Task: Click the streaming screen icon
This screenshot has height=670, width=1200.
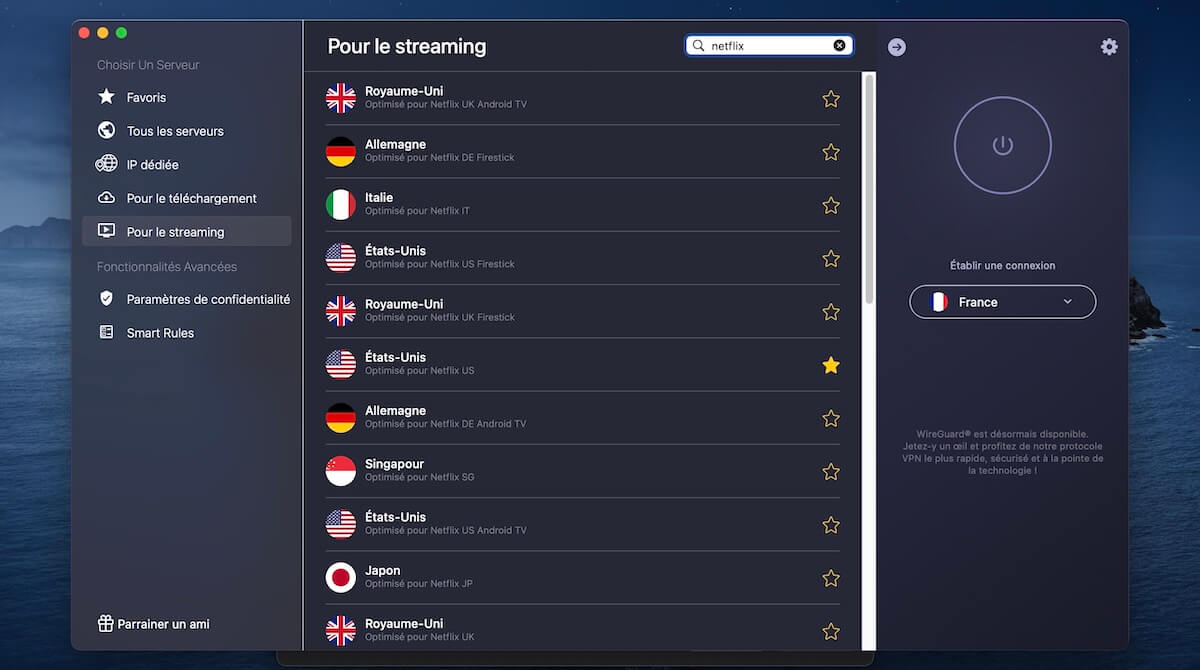Action: [107, 231]
